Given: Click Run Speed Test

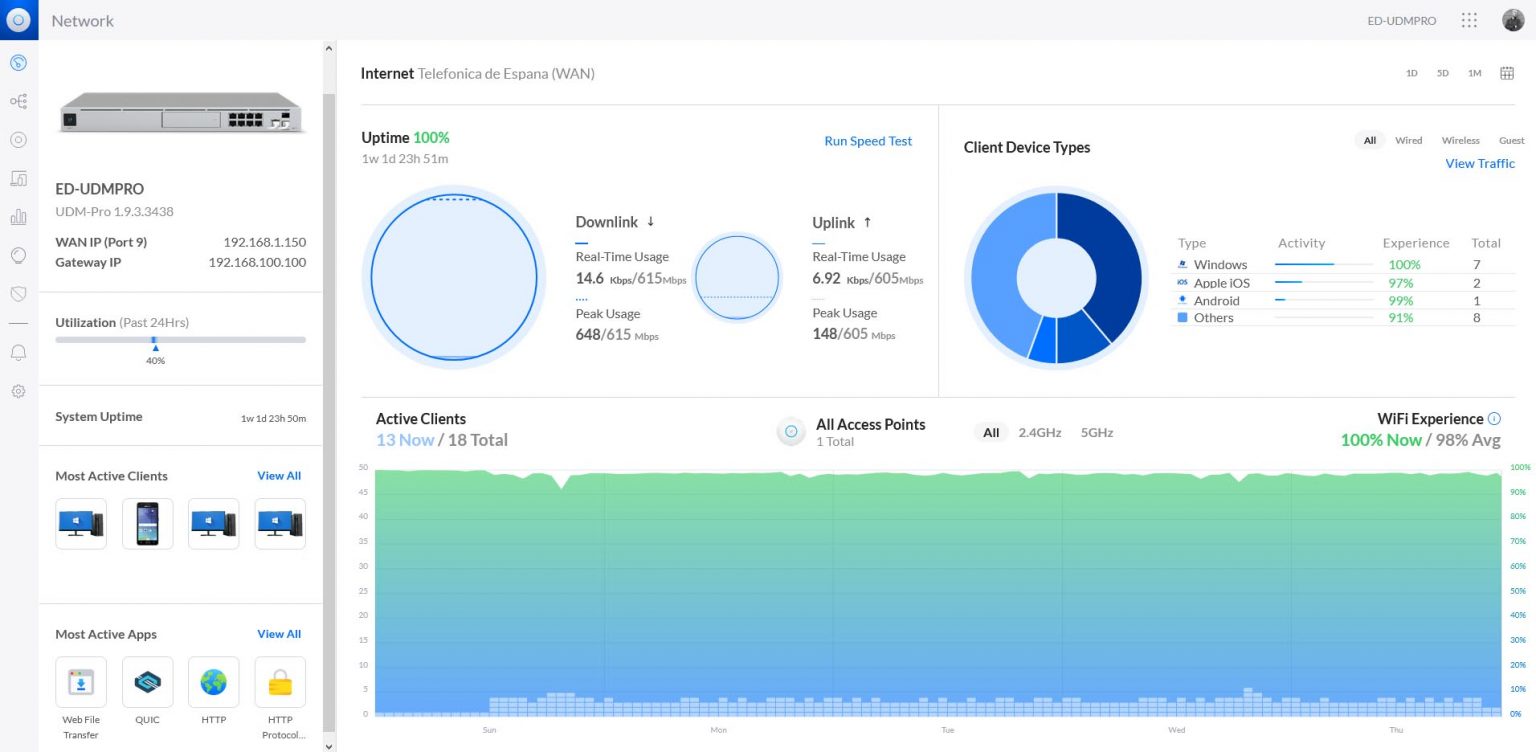Looking at the screenshot, I should point(867,141).
